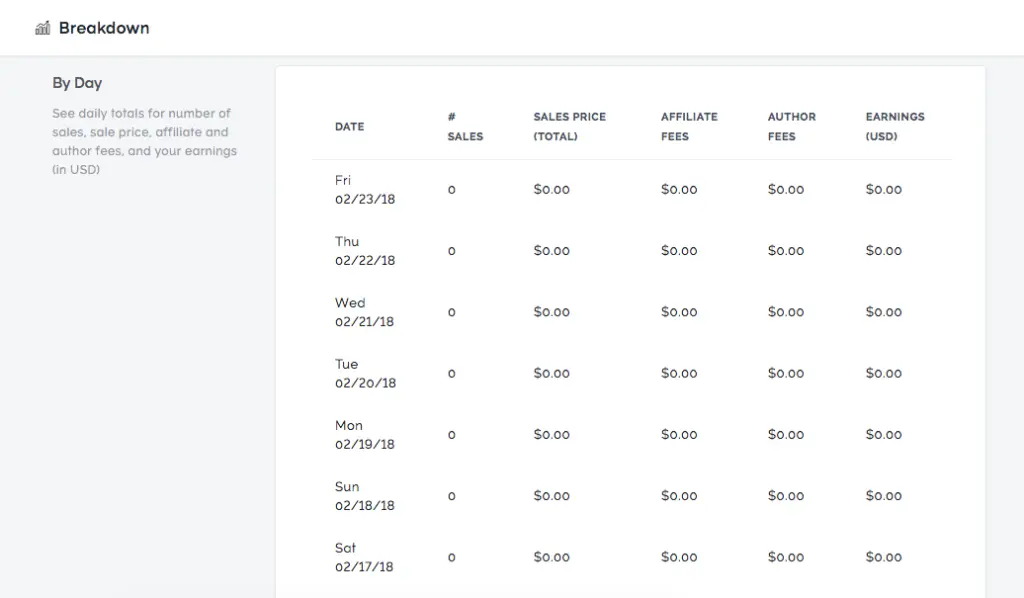This screenshot has height=598, width=1024.
Task: Select the Thu 02/22/18 date cell
Action: (364, 251)
